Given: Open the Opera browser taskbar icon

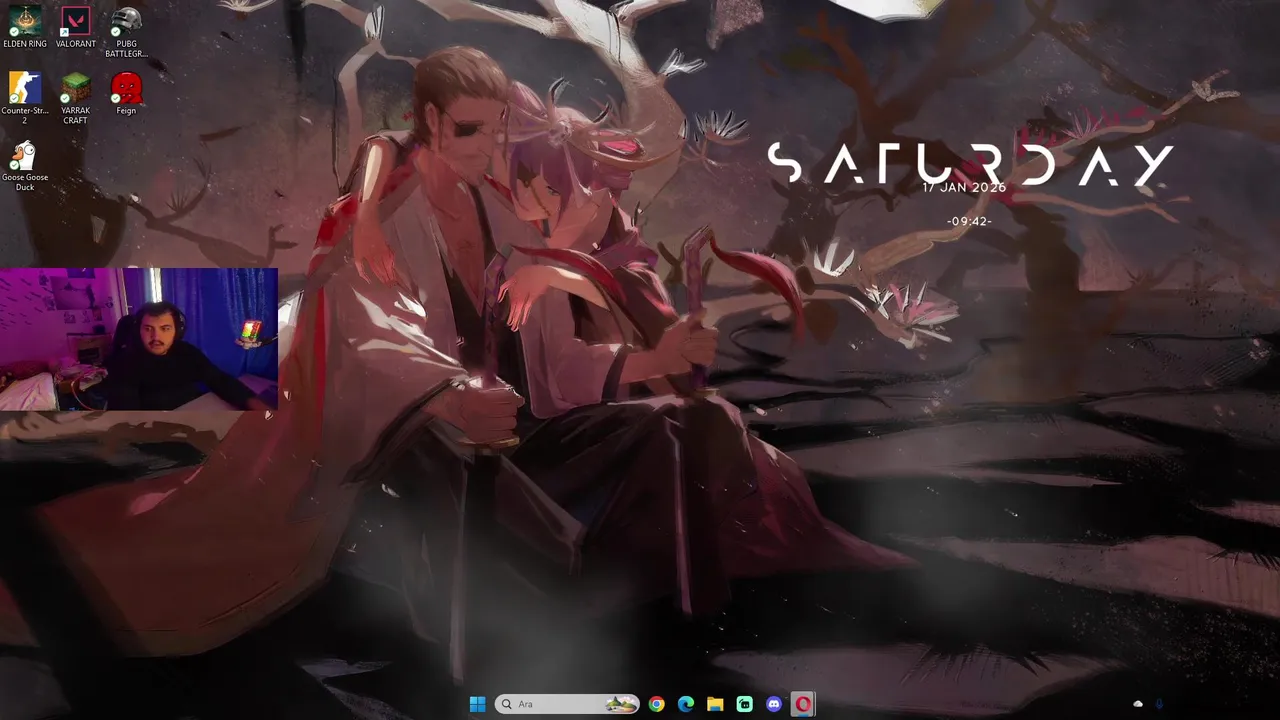Looking at the screenshot, I should coord(803,704).
